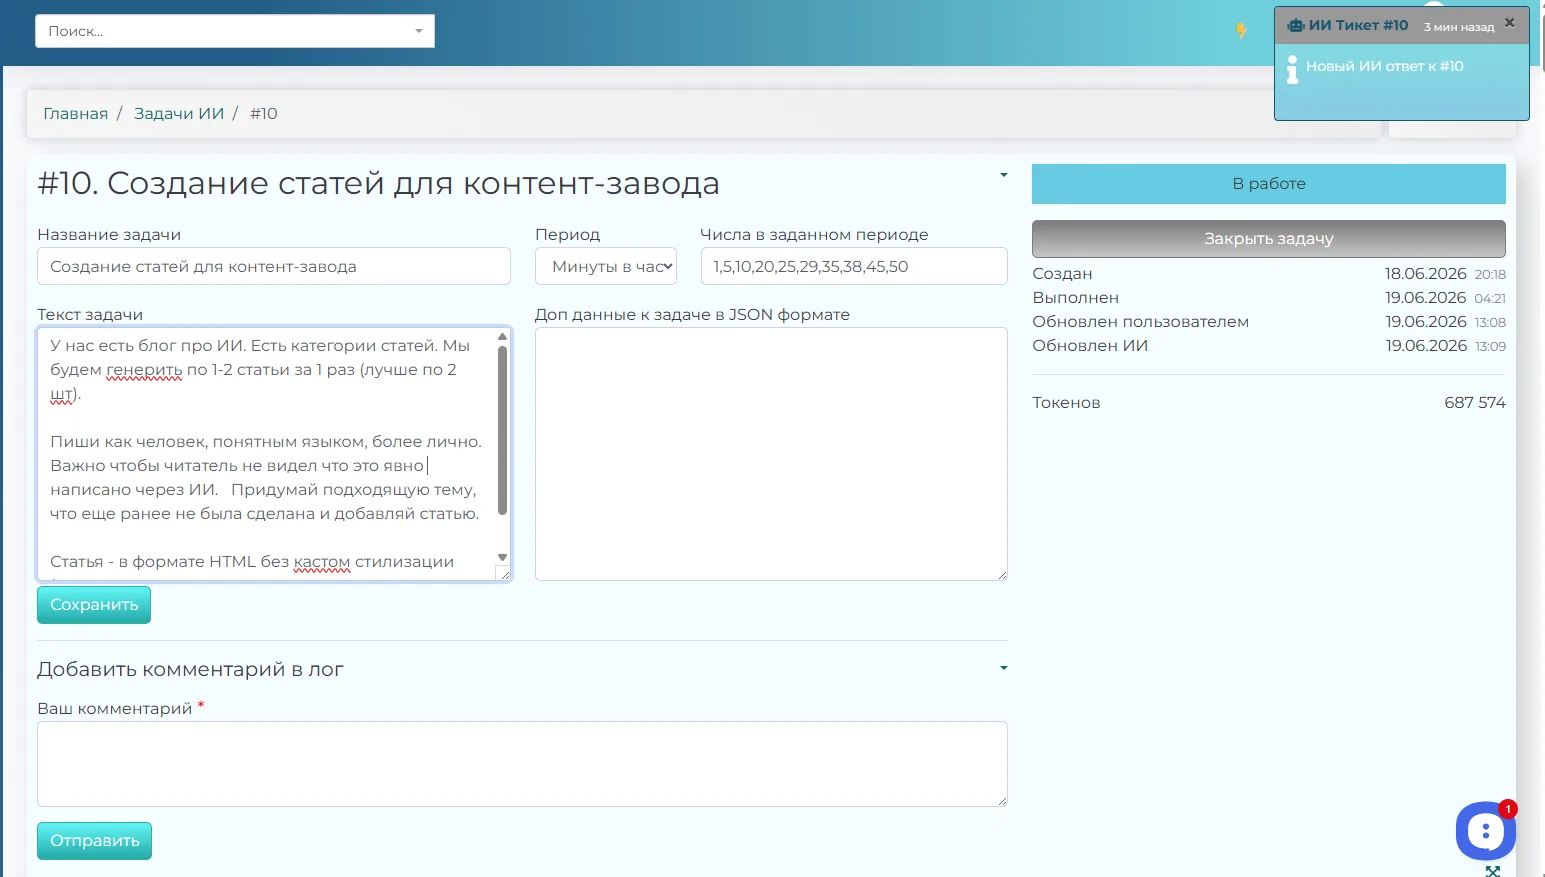Click the red badge on chat widget
This screenshot has height=877, width=1545.
coord(1508,809)
